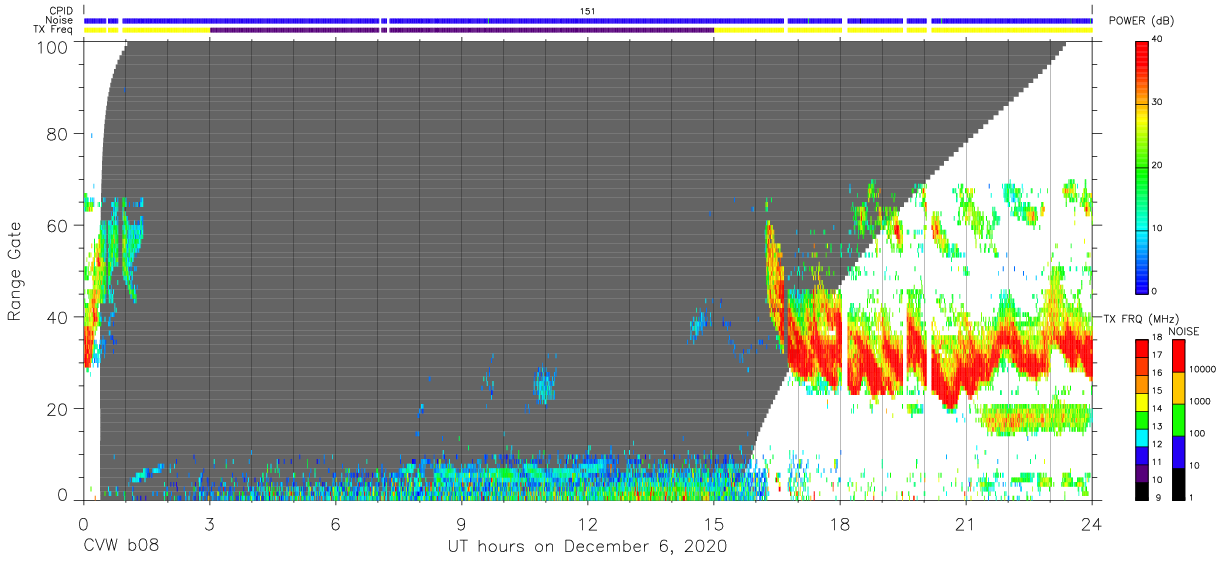Click the red swatch in the TX FRQ legend
The image size is (1228, 567).
pyautogui.click(x=1141, y=348)
